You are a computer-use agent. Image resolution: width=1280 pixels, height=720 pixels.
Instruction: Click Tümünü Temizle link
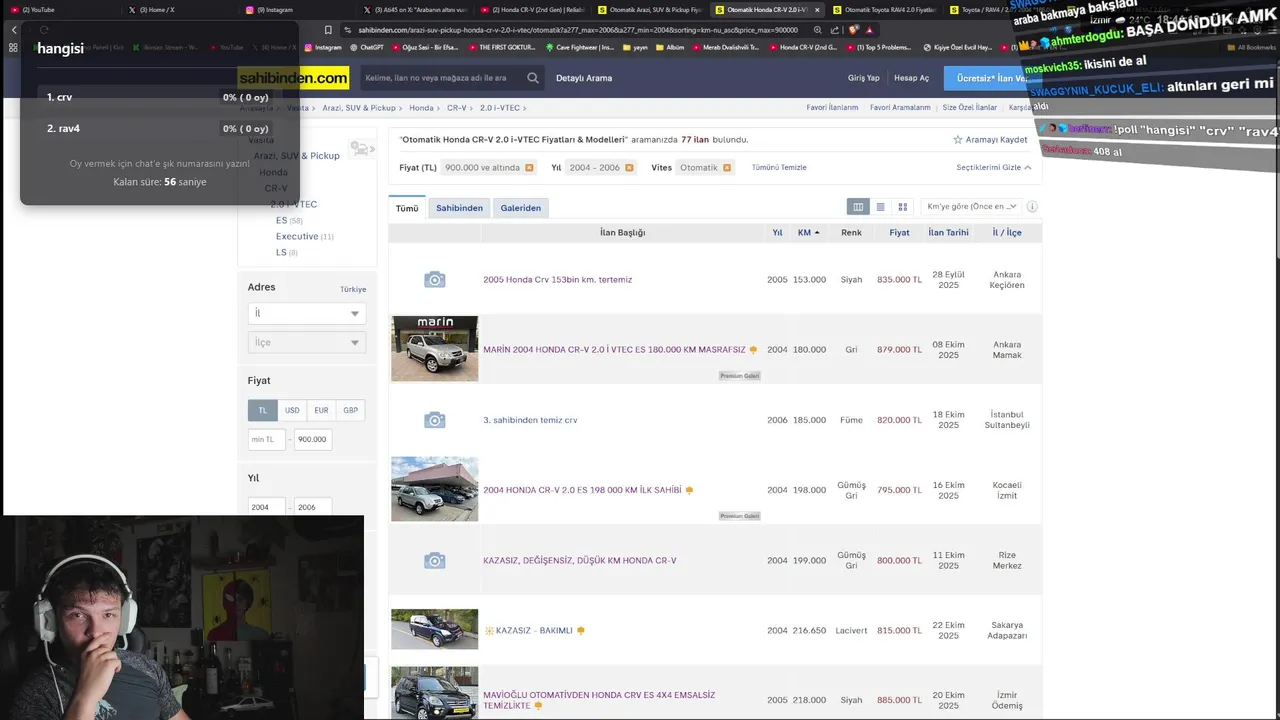point(779,168)
